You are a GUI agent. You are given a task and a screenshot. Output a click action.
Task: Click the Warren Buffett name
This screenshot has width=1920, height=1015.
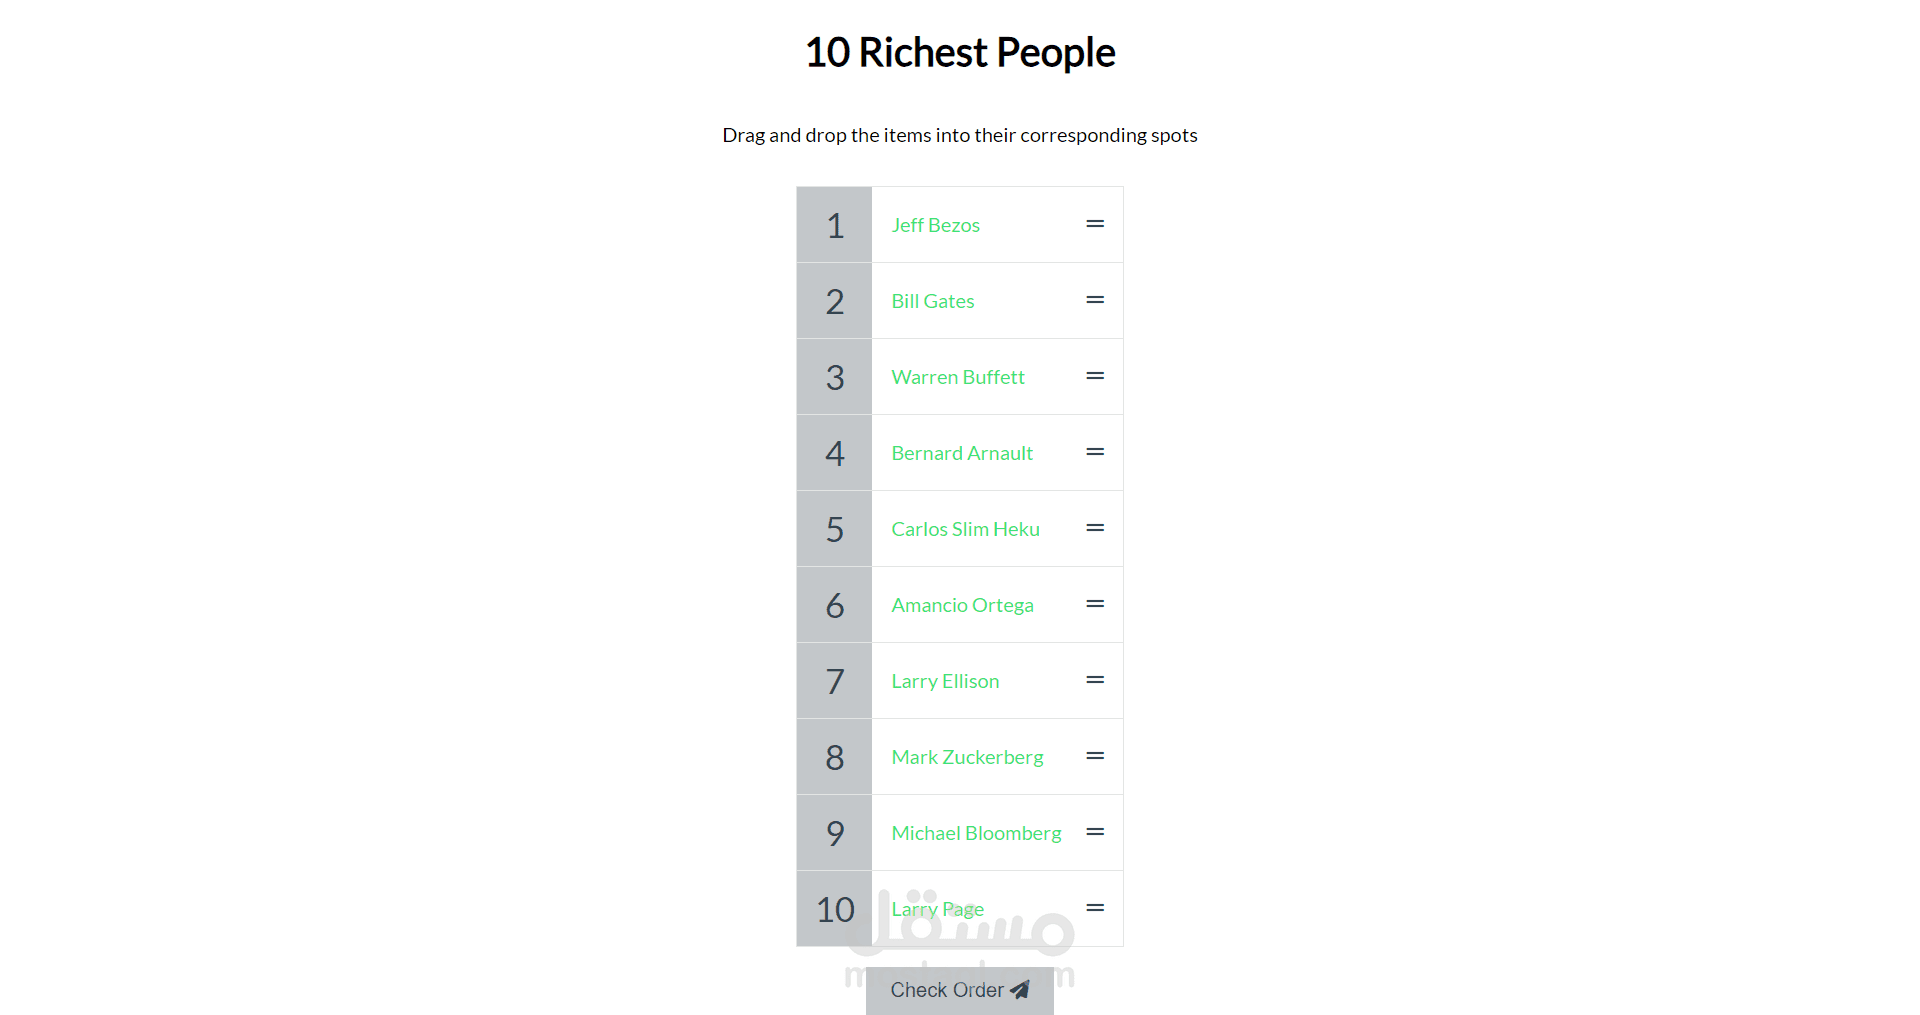point(957,377)
